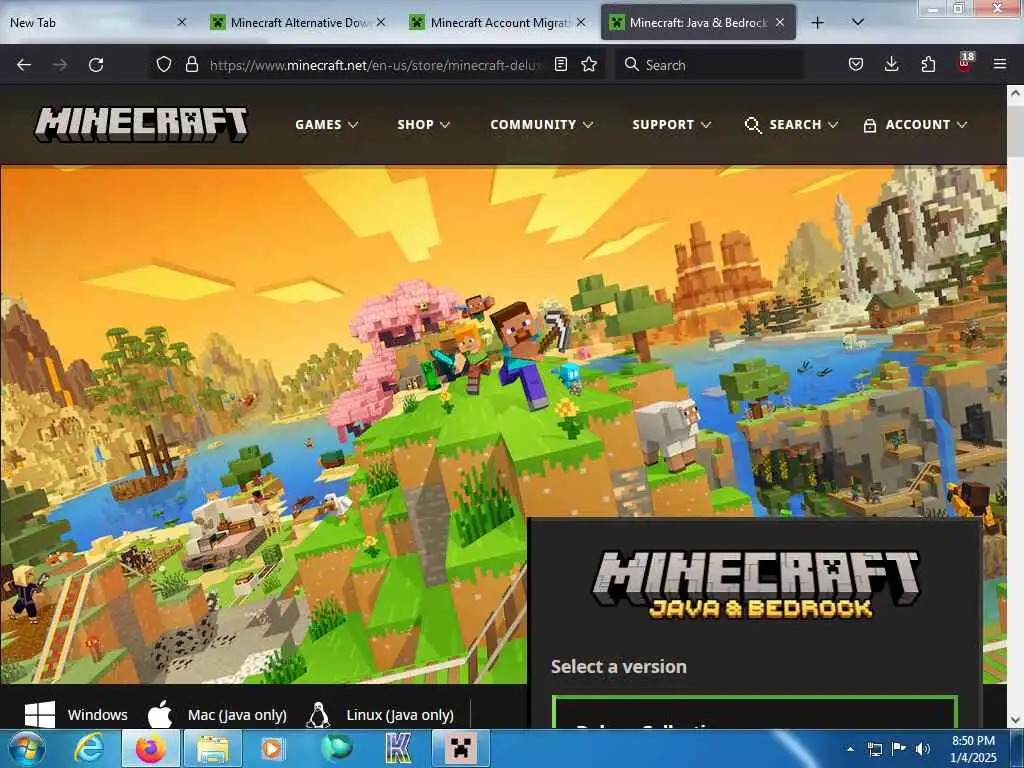Expand the COMMUNITY menu
The image size is (1024, 768).
click(x=541, y=124)
